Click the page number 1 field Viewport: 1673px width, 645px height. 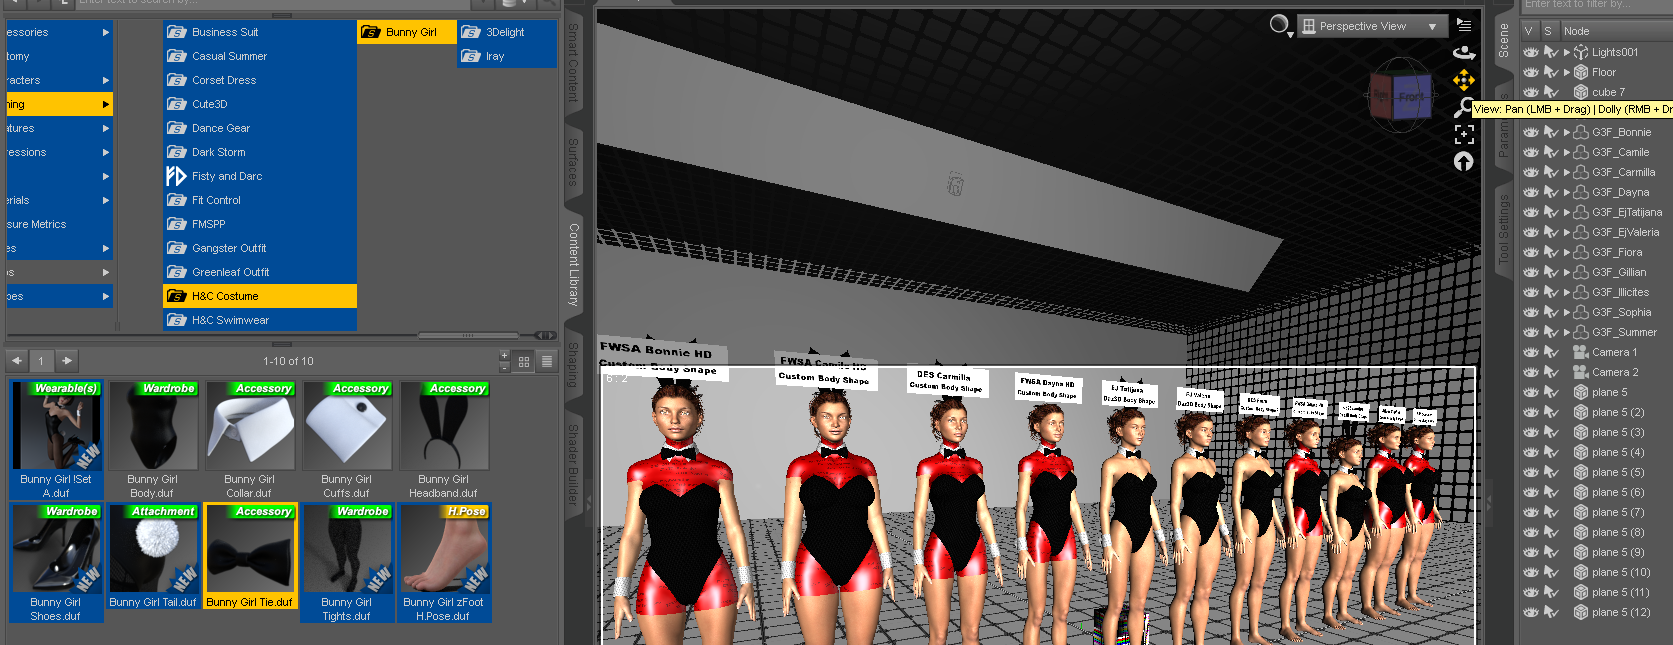tap(41, 361)
